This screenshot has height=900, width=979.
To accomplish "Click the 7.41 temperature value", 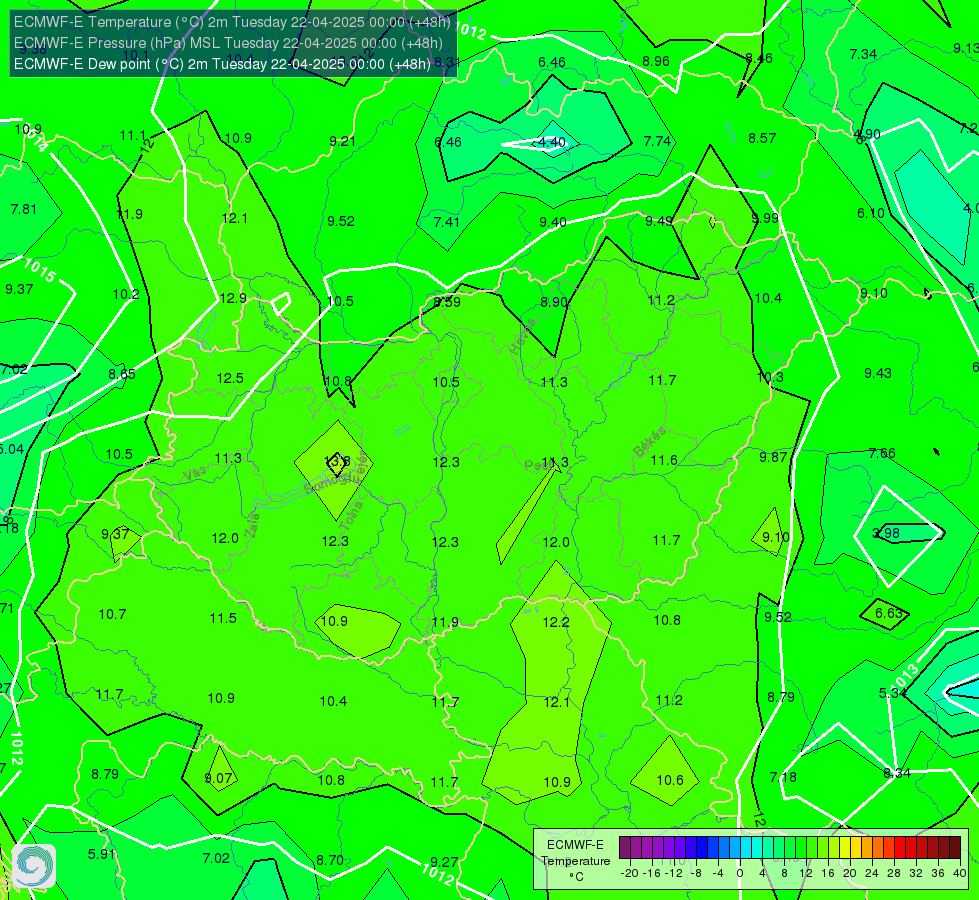I will click(x=446, y=222).
